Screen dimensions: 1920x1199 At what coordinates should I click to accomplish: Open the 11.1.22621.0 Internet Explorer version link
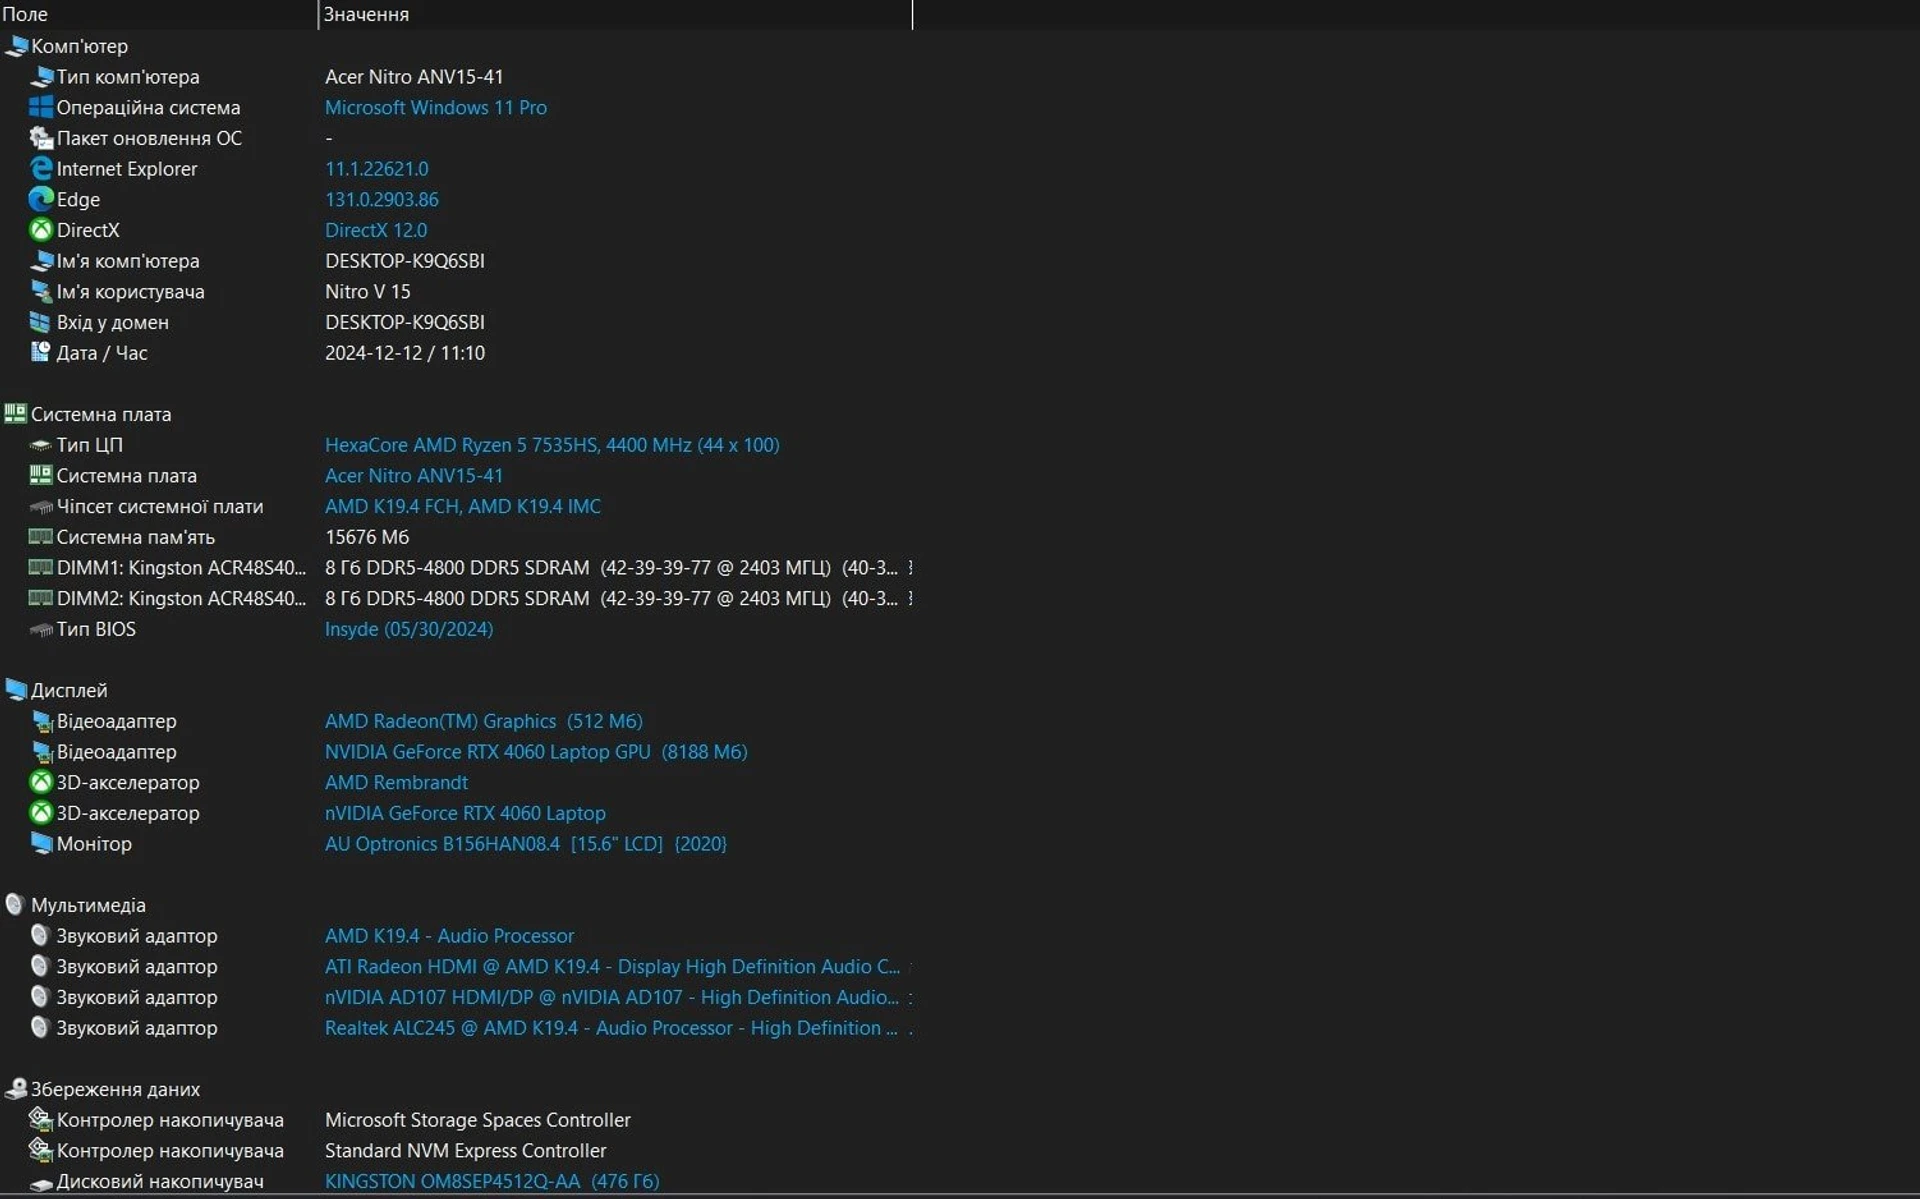[377, 169]
